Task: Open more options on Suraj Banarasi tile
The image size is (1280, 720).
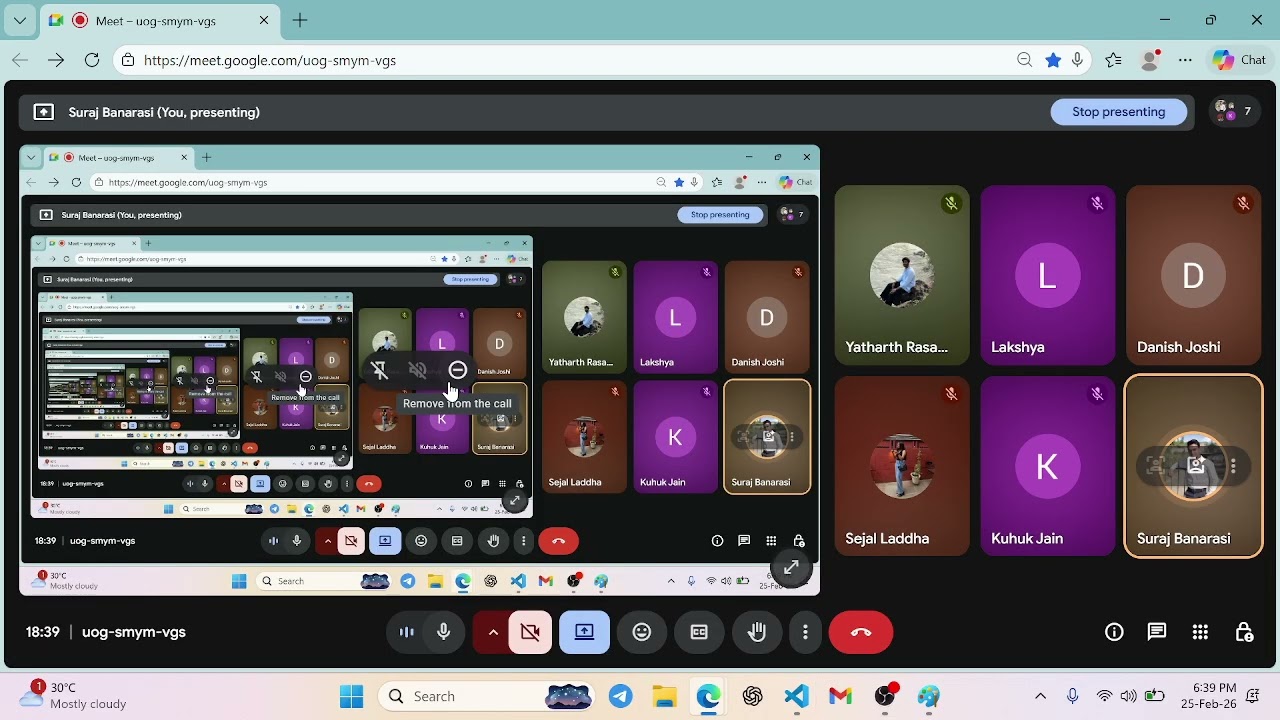Action: [x=1233, y=466]
